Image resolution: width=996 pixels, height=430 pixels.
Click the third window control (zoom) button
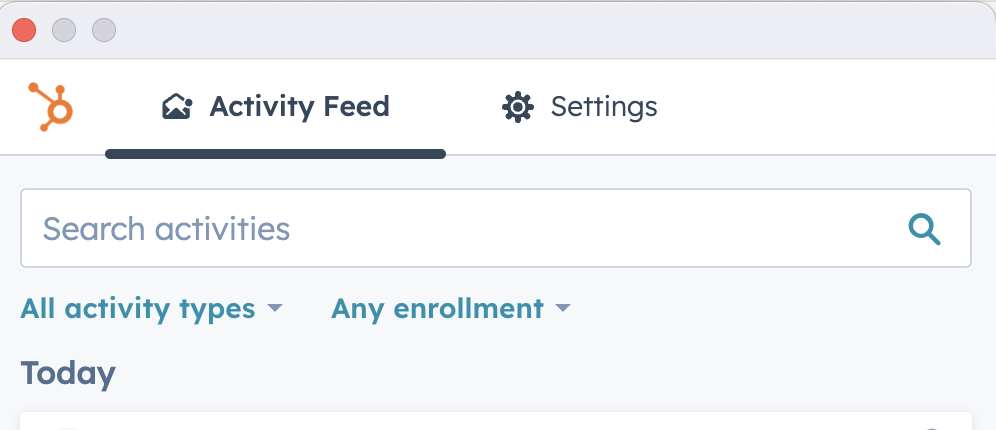104,30
